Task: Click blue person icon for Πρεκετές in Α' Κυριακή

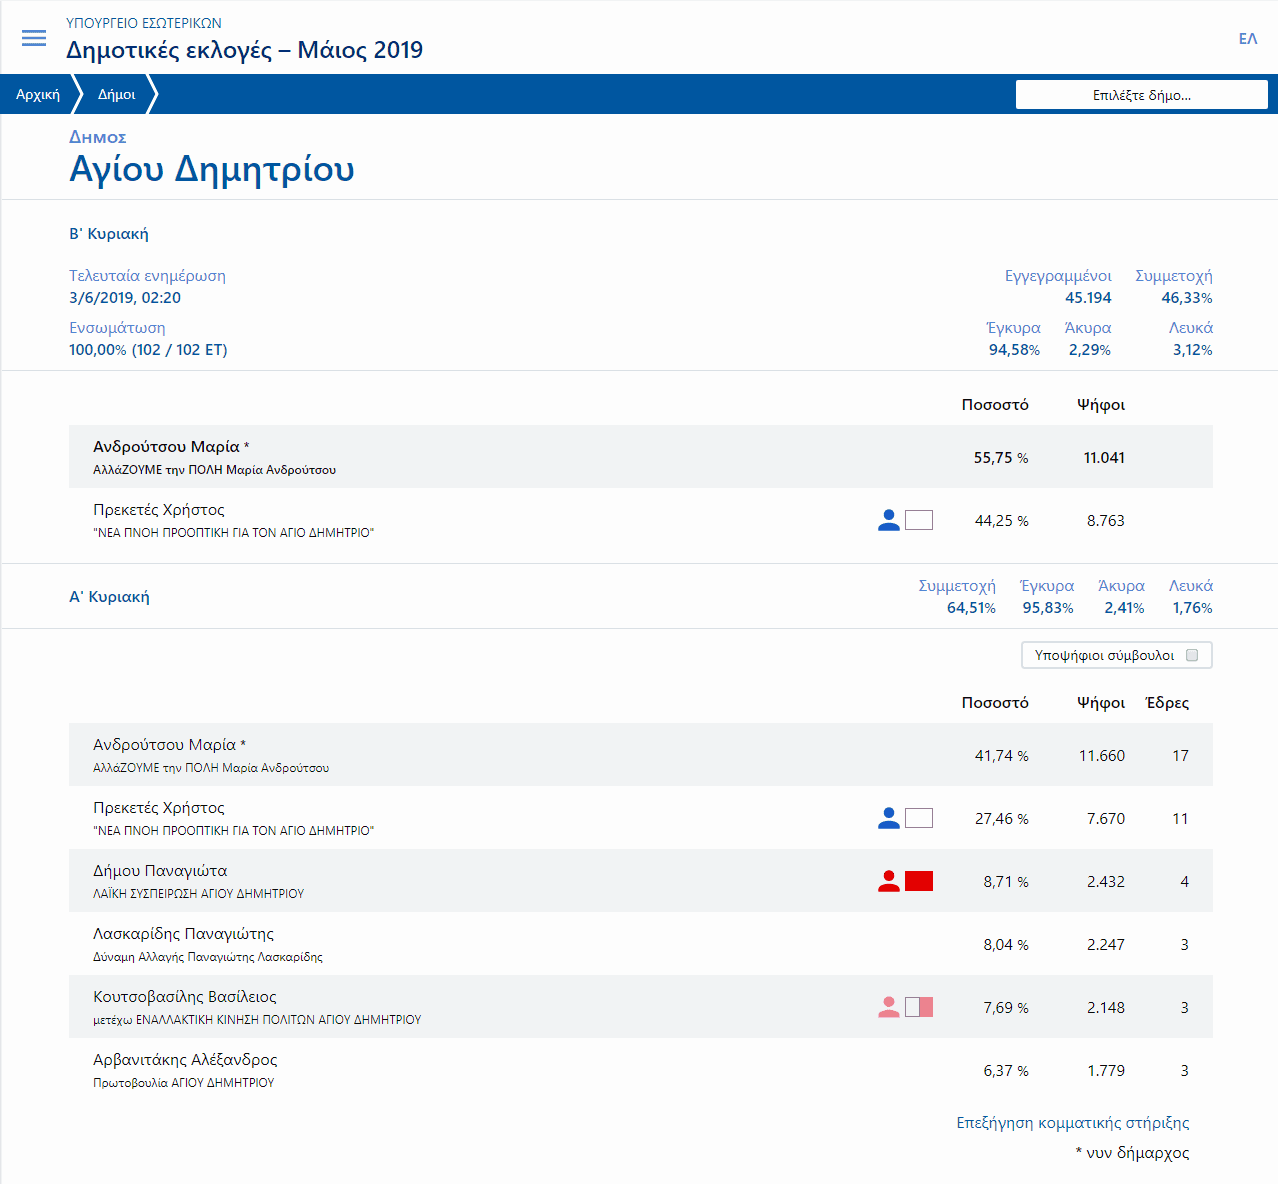Action: click(x=888, y=818)
